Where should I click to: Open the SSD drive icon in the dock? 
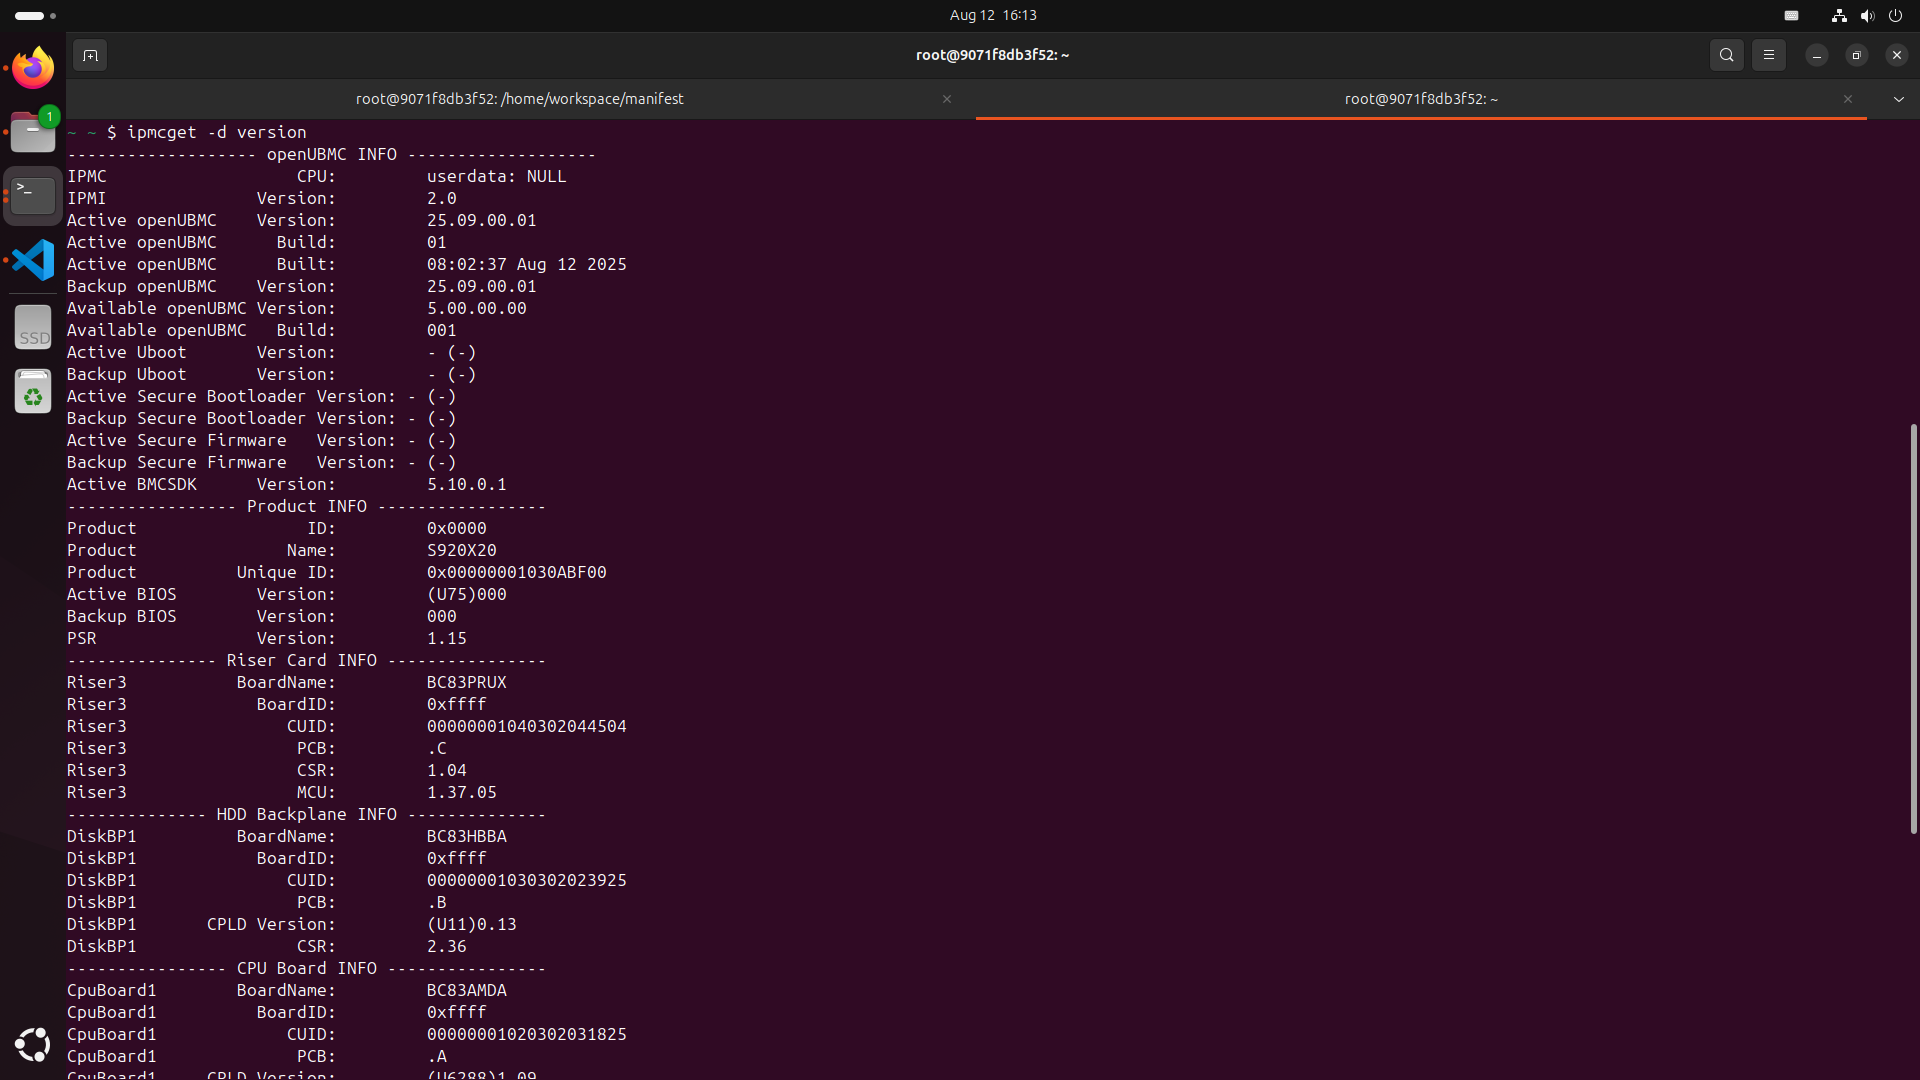[x=33, y=328]
